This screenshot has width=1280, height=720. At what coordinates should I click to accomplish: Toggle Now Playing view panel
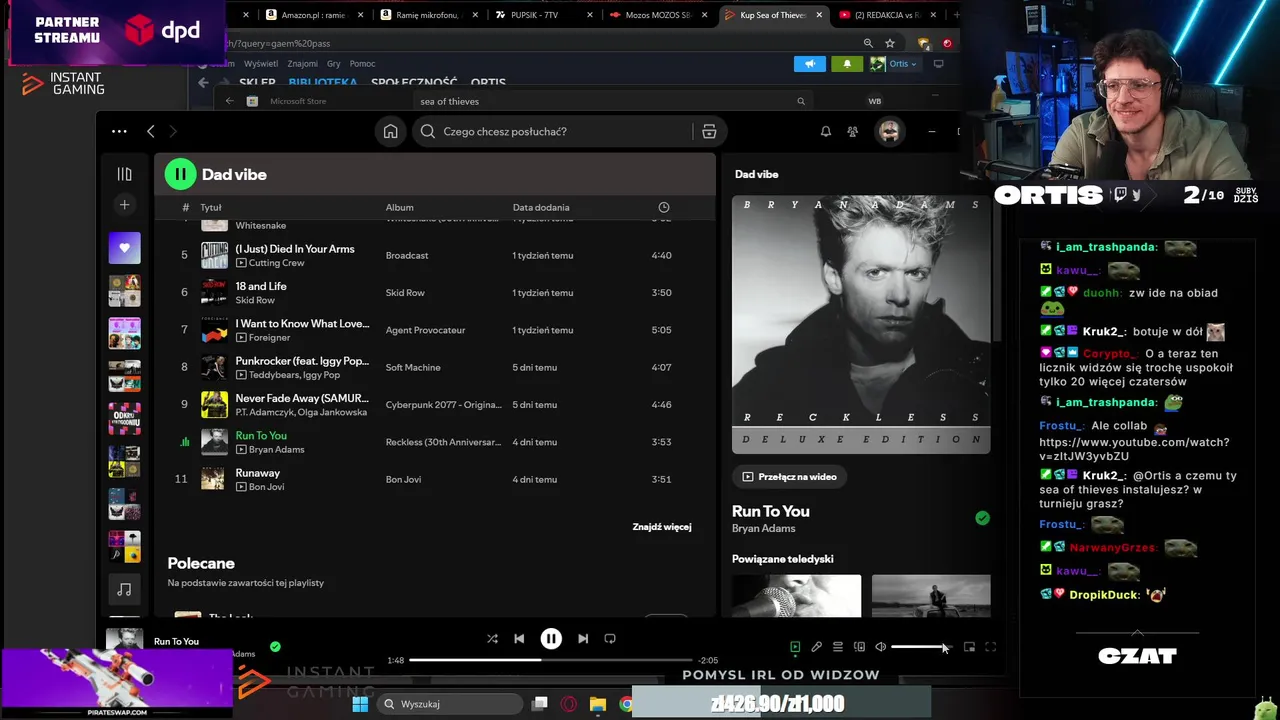[x=795, y=647]
